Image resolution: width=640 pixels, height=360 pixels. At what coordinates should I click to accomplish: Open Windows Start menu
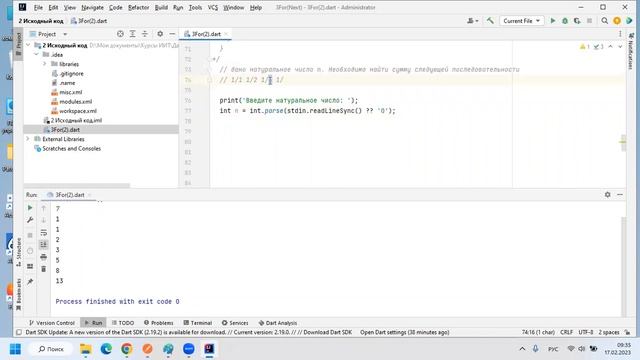pos(16,349)
